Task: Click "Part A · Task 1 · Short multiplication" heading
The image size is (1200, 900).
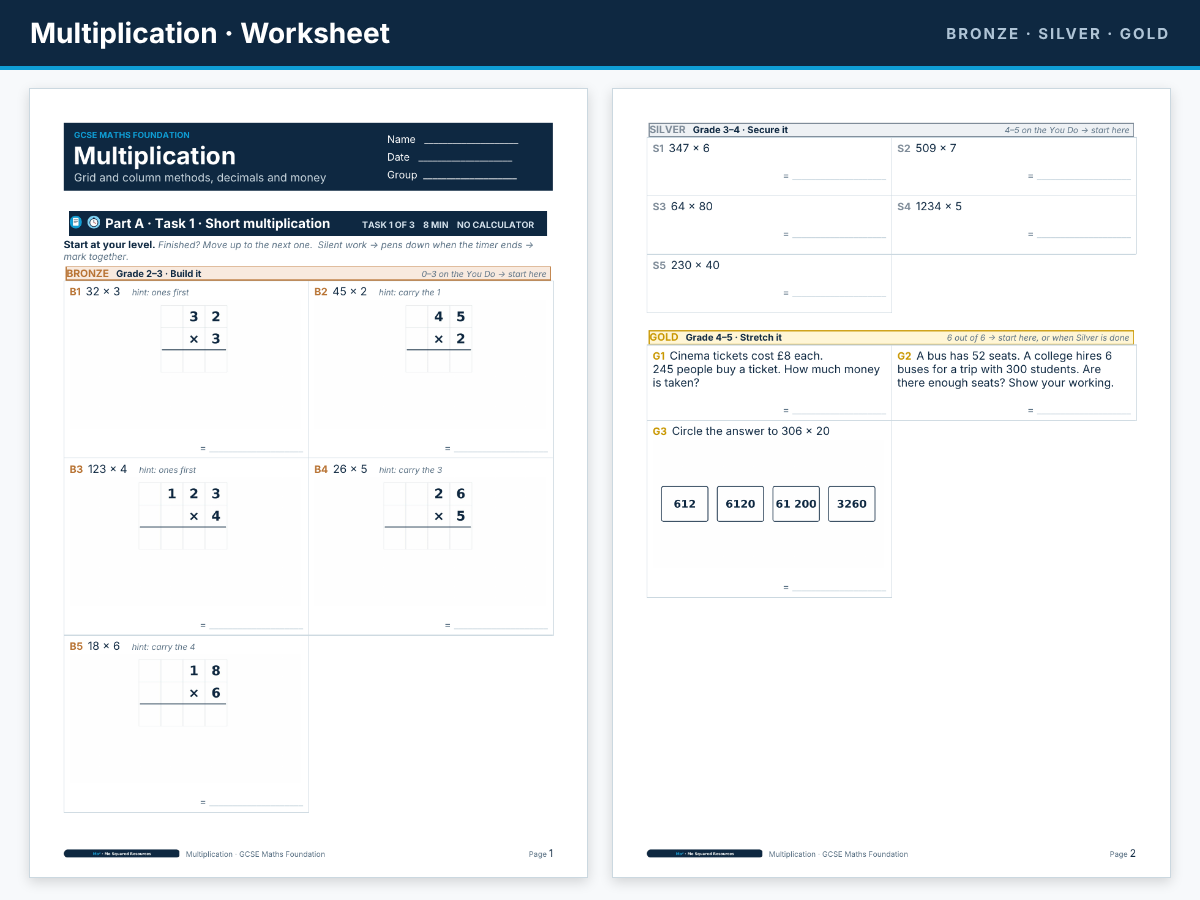Action: [x=217, y=223]
